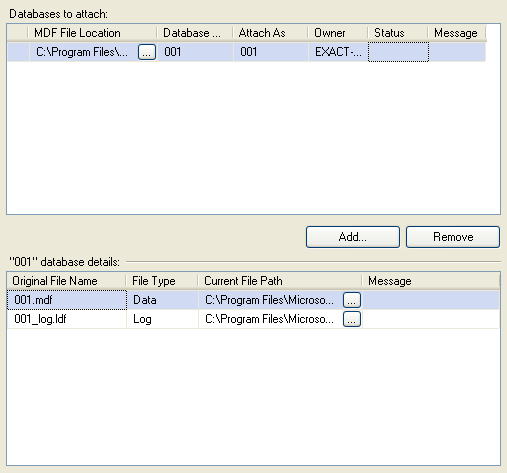Click the Add... button
Screen dimensions: 507x473
pyautogui.click(x=353, y=237)
